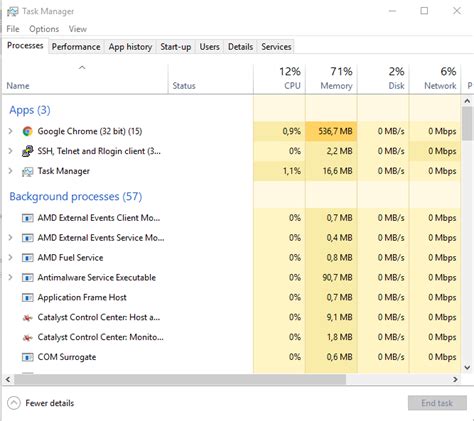Open the Options menu
Image resolution: width=474 pixels, height=421 pixels.
tap(44, 29)
